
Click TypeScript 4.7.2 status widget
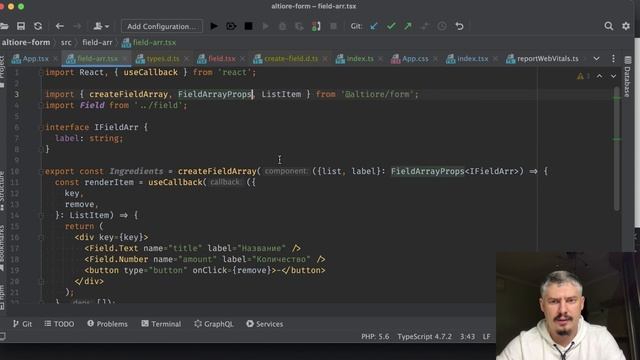(425, 337)
